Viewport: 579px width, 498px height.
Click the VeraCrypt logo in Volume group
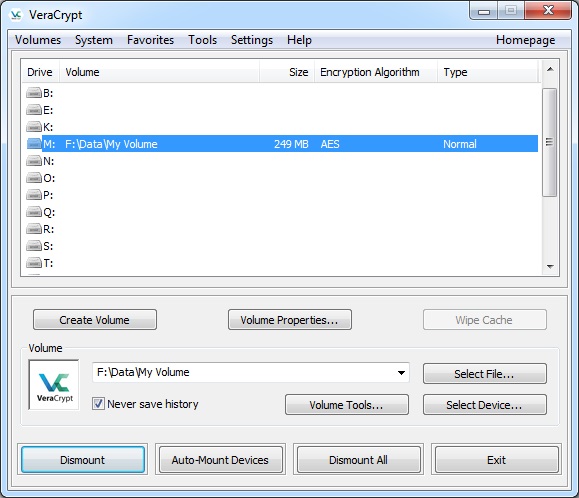point(54,385)
